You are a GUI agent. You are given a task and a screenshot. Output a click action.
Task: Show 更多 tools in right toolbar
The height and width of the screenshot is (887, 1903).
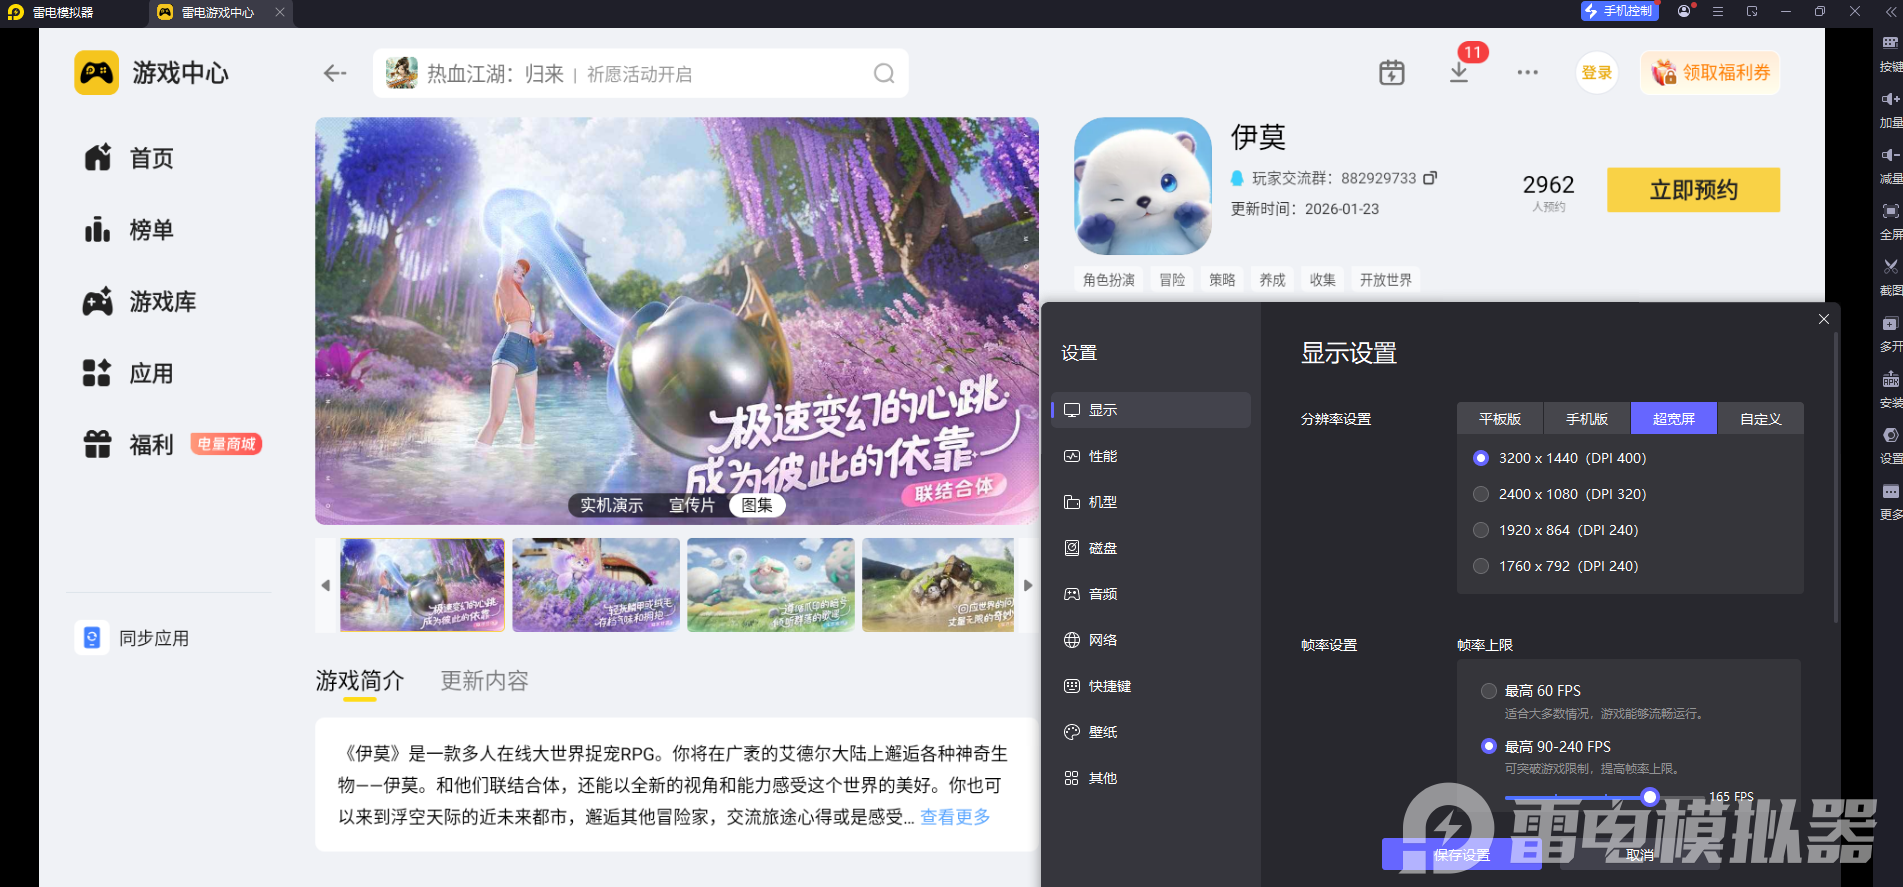[x=1890, y=502]
